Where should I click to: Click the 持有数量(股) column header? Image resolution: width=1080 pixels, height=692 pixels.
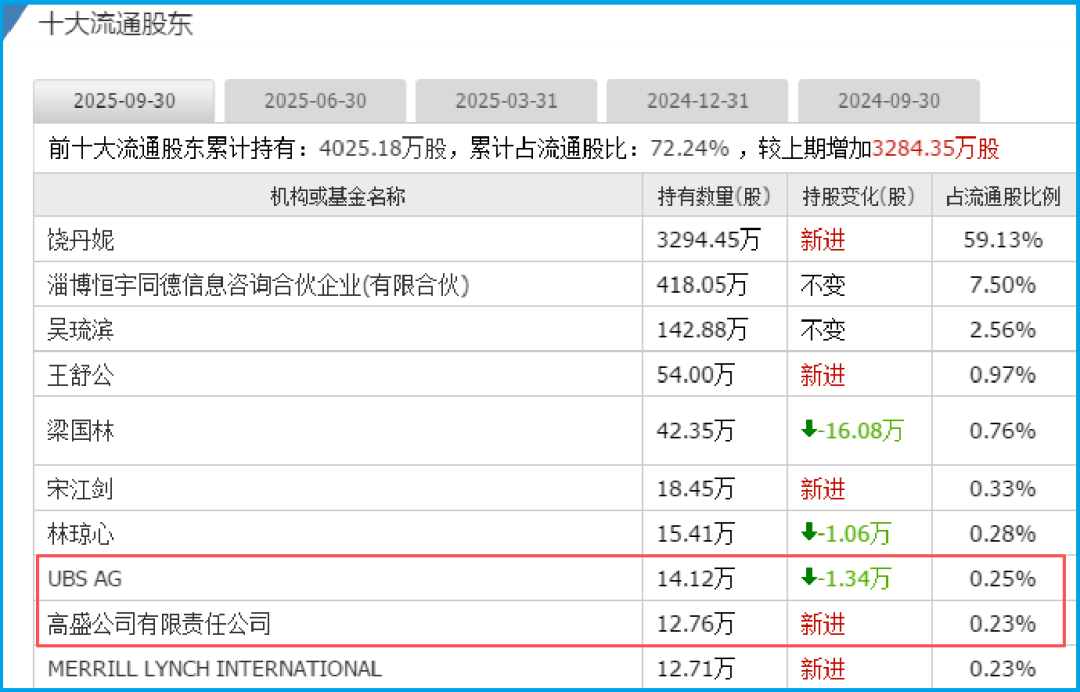[x=714, y=196]
